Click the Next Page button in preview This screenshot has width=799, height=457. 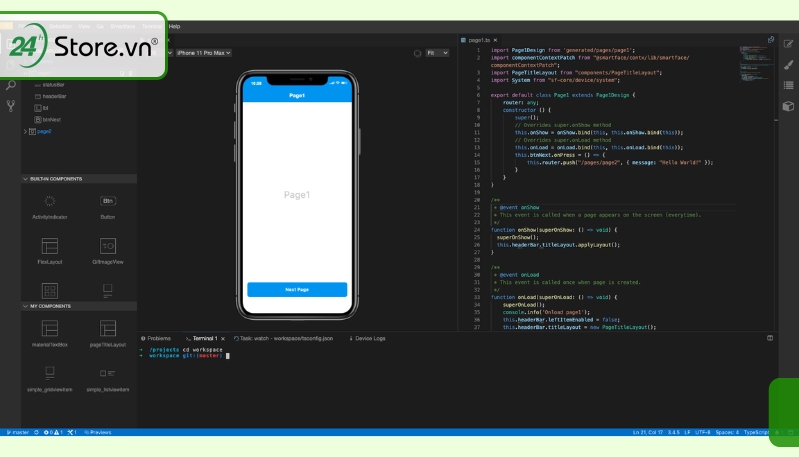tap(297, 289)
